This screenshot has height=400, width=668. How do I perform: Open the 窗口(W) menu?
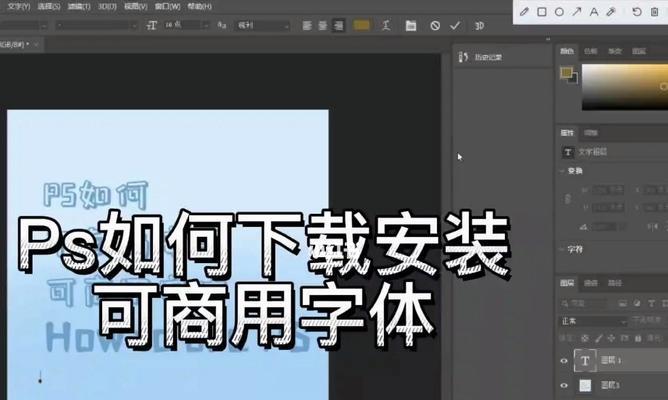(x=167, y=6)
